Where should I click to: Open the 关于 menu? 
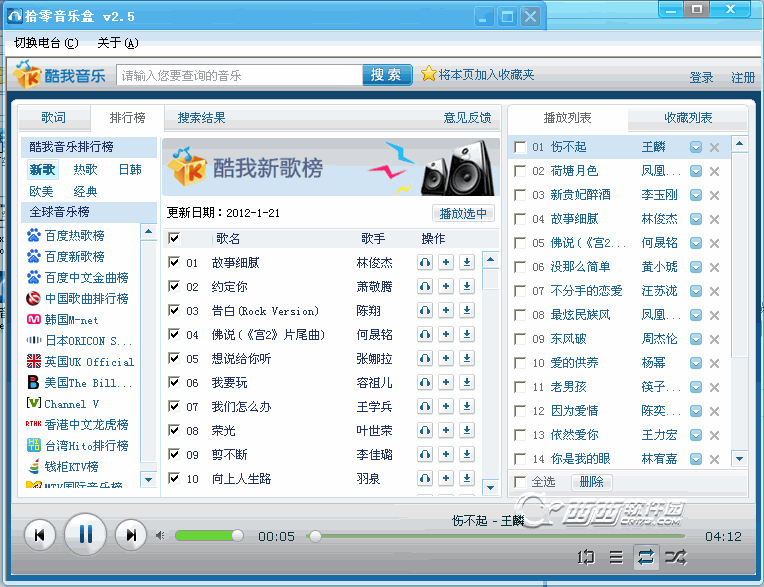(x=117, y=43)
